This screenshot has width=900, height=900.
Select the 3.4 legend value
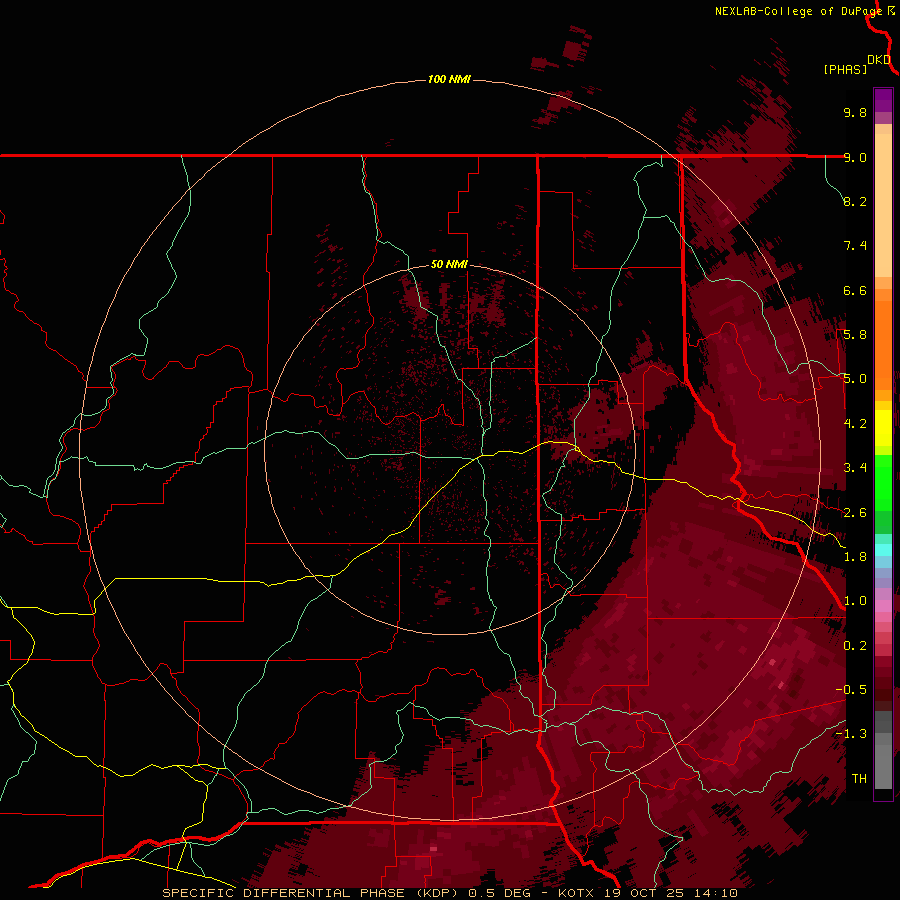pos(855,468)
